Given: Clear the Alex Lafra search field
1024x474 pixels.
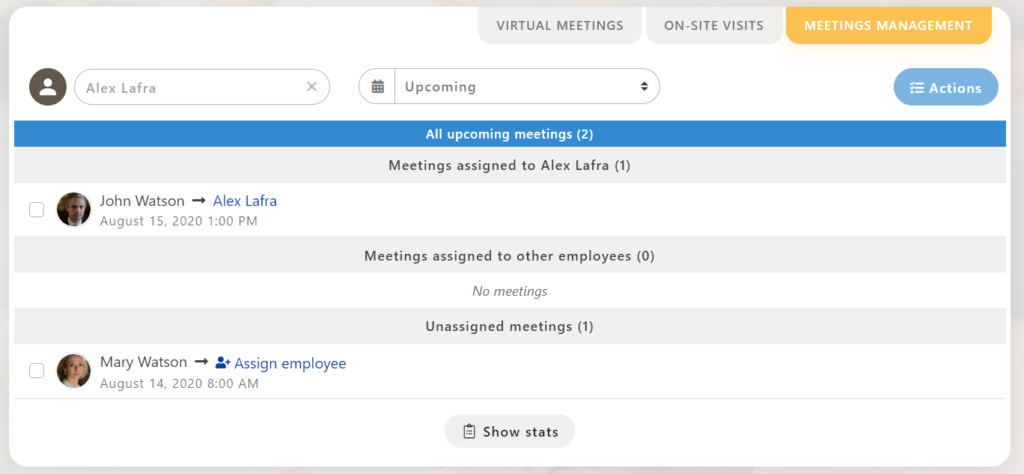Looking at the screenshot, I should click(x=312, y=87).
